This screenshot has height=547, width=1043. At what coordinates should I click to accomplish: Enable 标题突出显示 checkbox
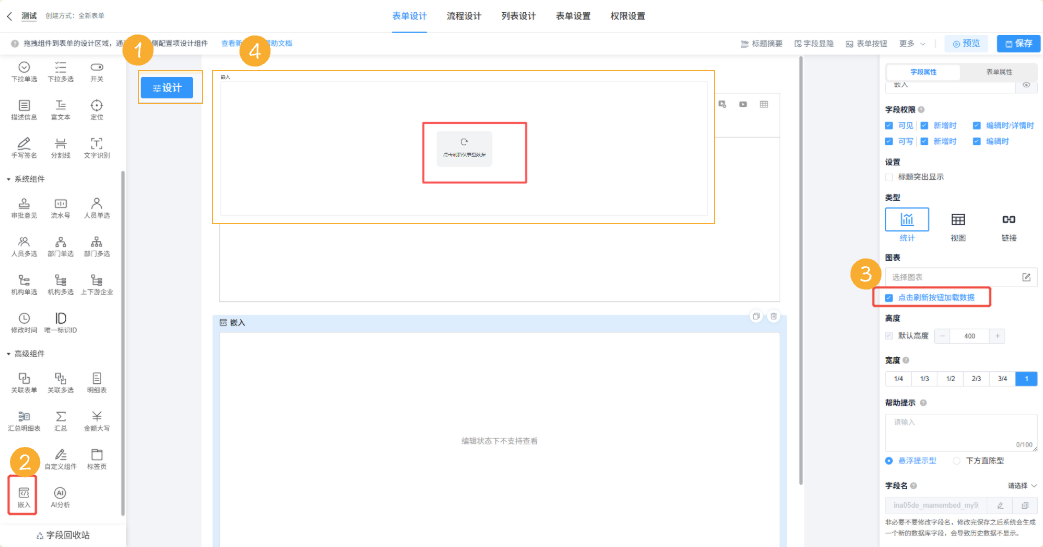point(890,177)
